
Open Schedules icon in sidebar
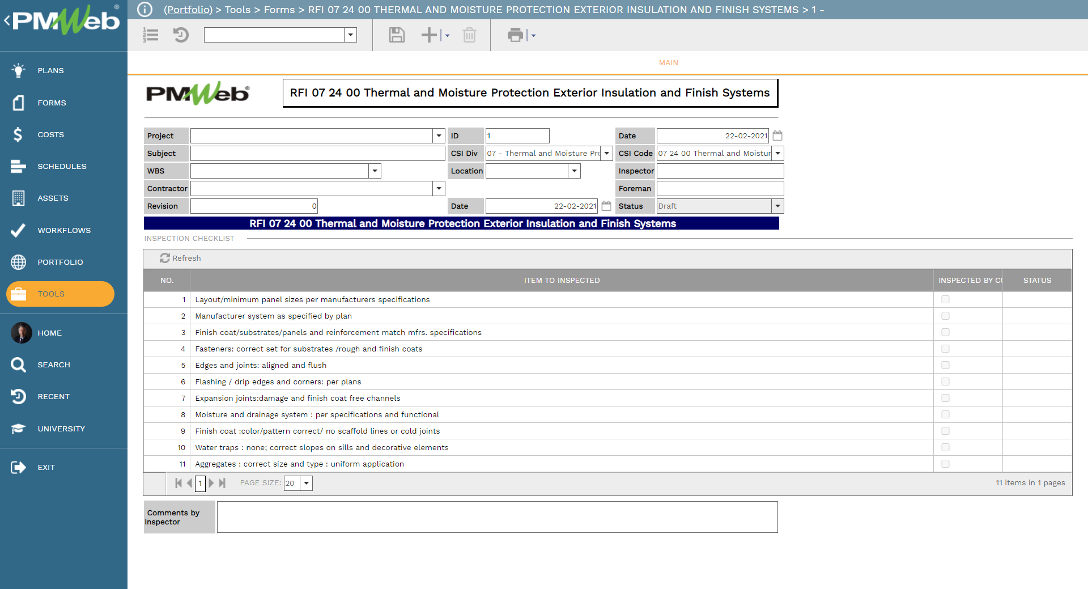point(19,166)
